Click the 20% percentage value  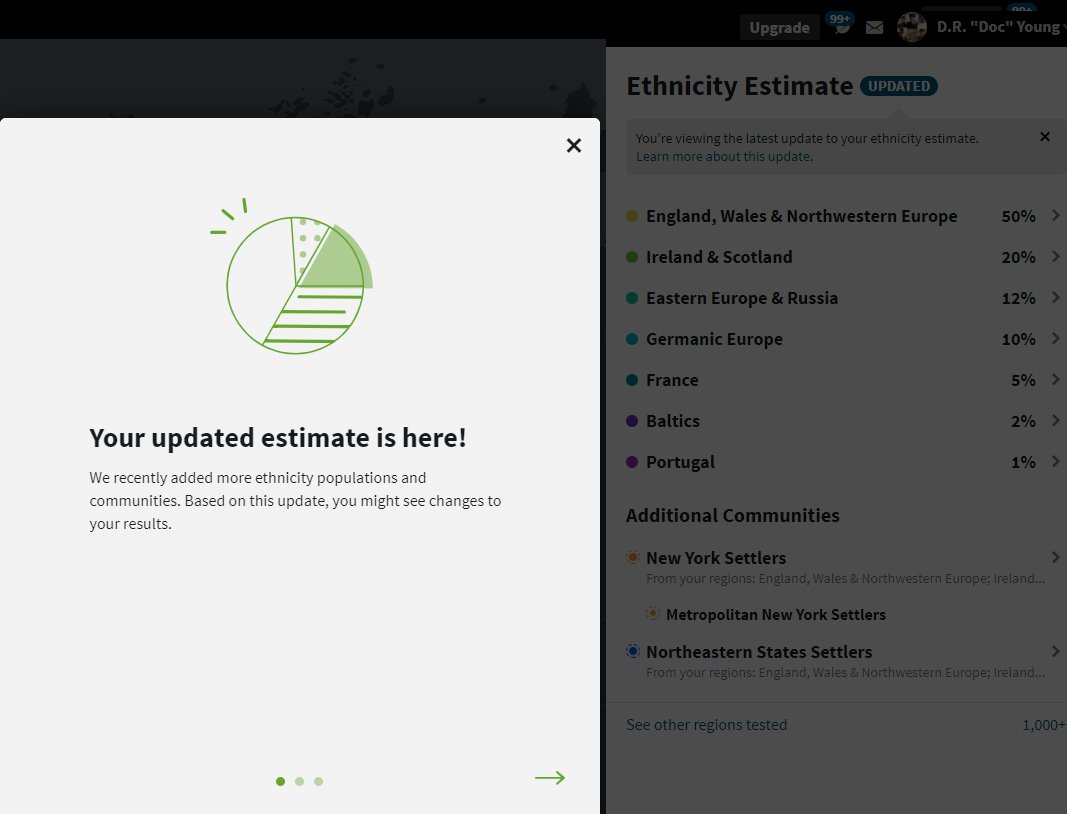1018,257
